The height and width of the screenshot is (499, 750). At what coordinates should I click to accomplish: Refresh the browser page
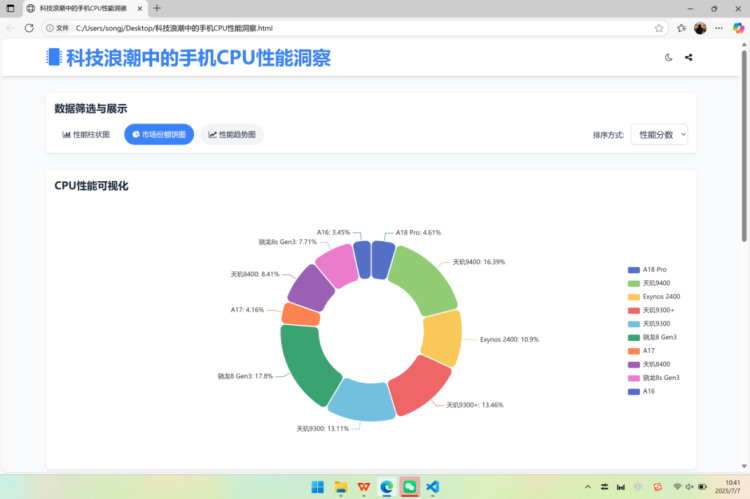tap(29, 28)
